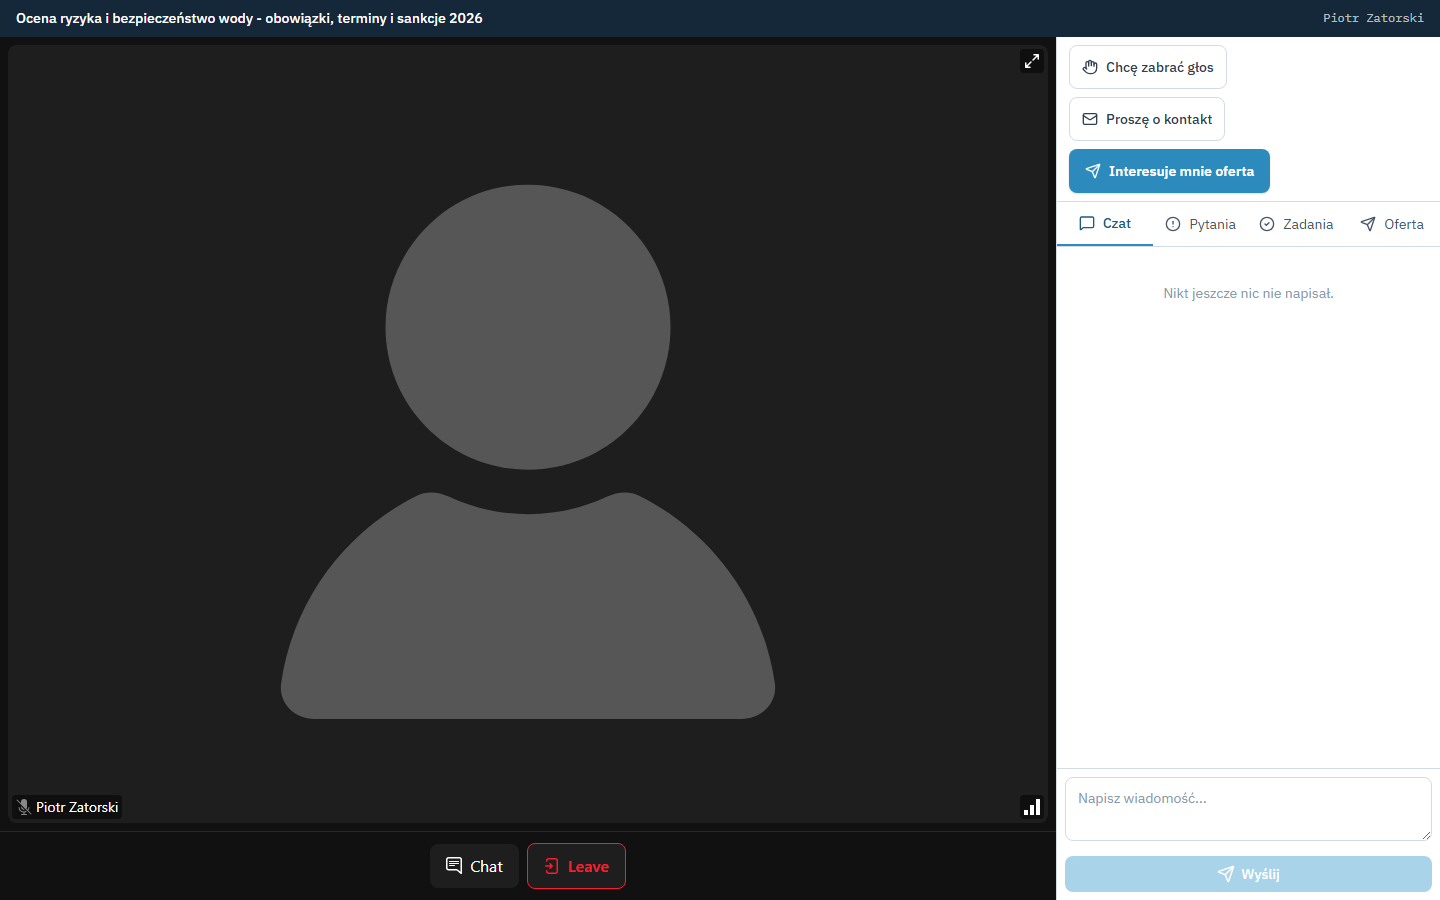Click the speech bubble icon on Czat tab
The image size is (1440, 900).
(1087, 223)
